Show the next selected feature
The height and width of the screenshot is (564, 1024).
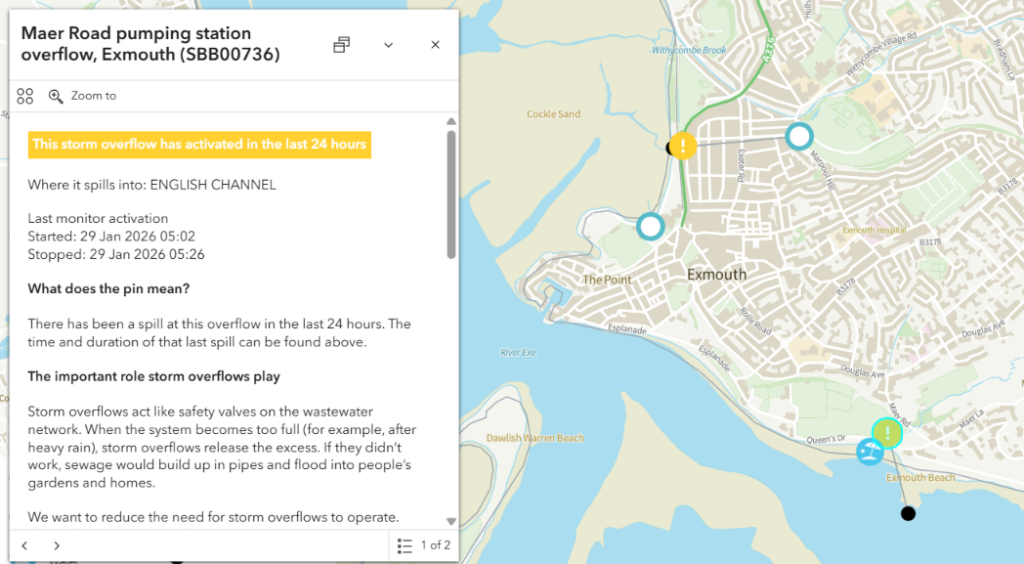coord(57,545)
